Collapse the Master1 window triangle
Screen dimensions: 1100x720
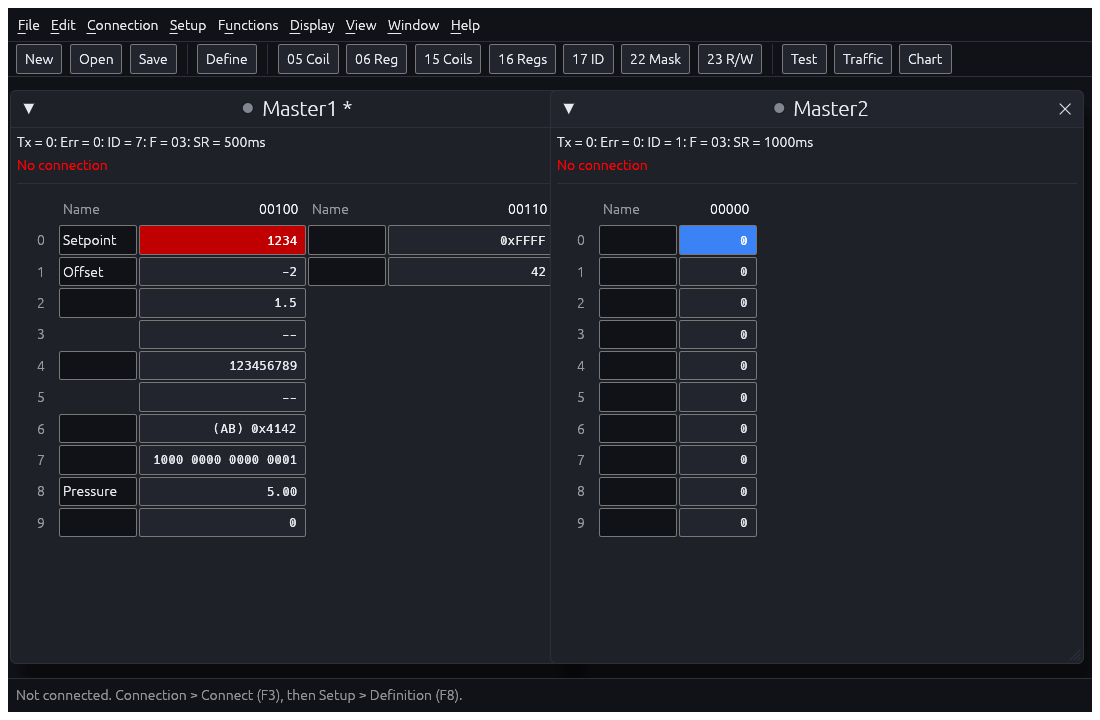pos(29,109)
